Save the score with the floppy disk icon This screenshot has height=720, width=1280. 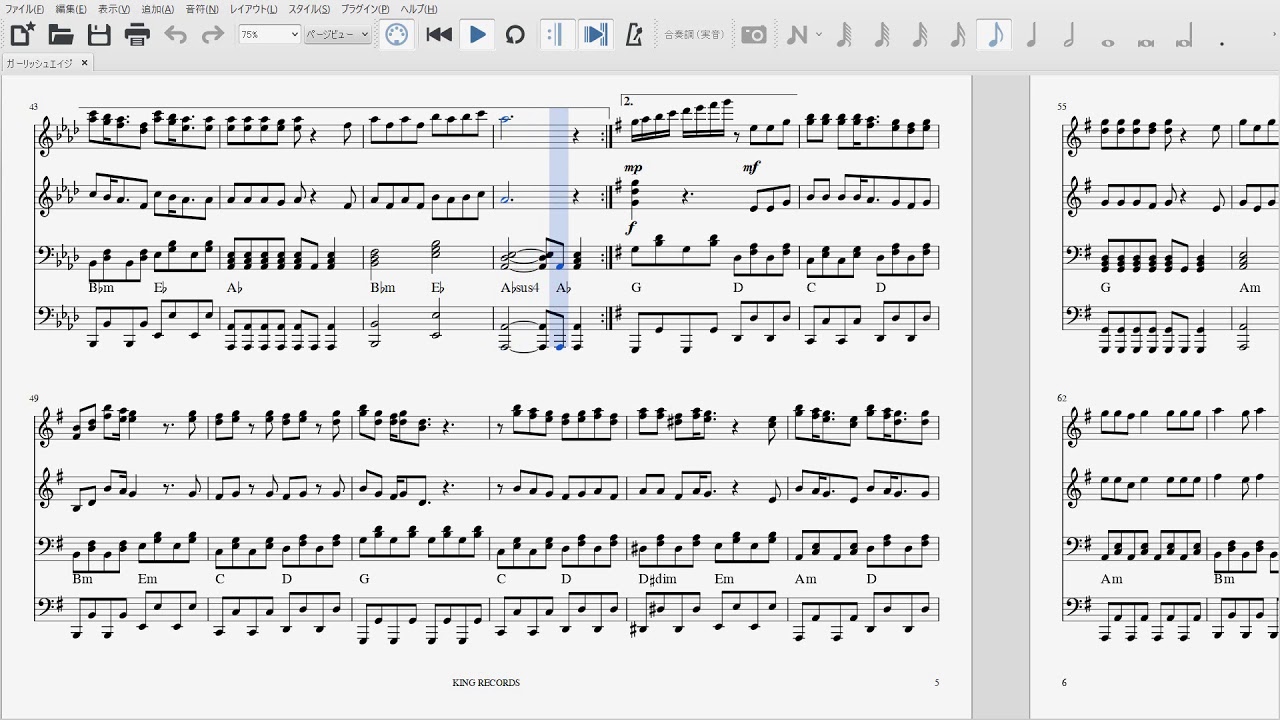[99, 35]
